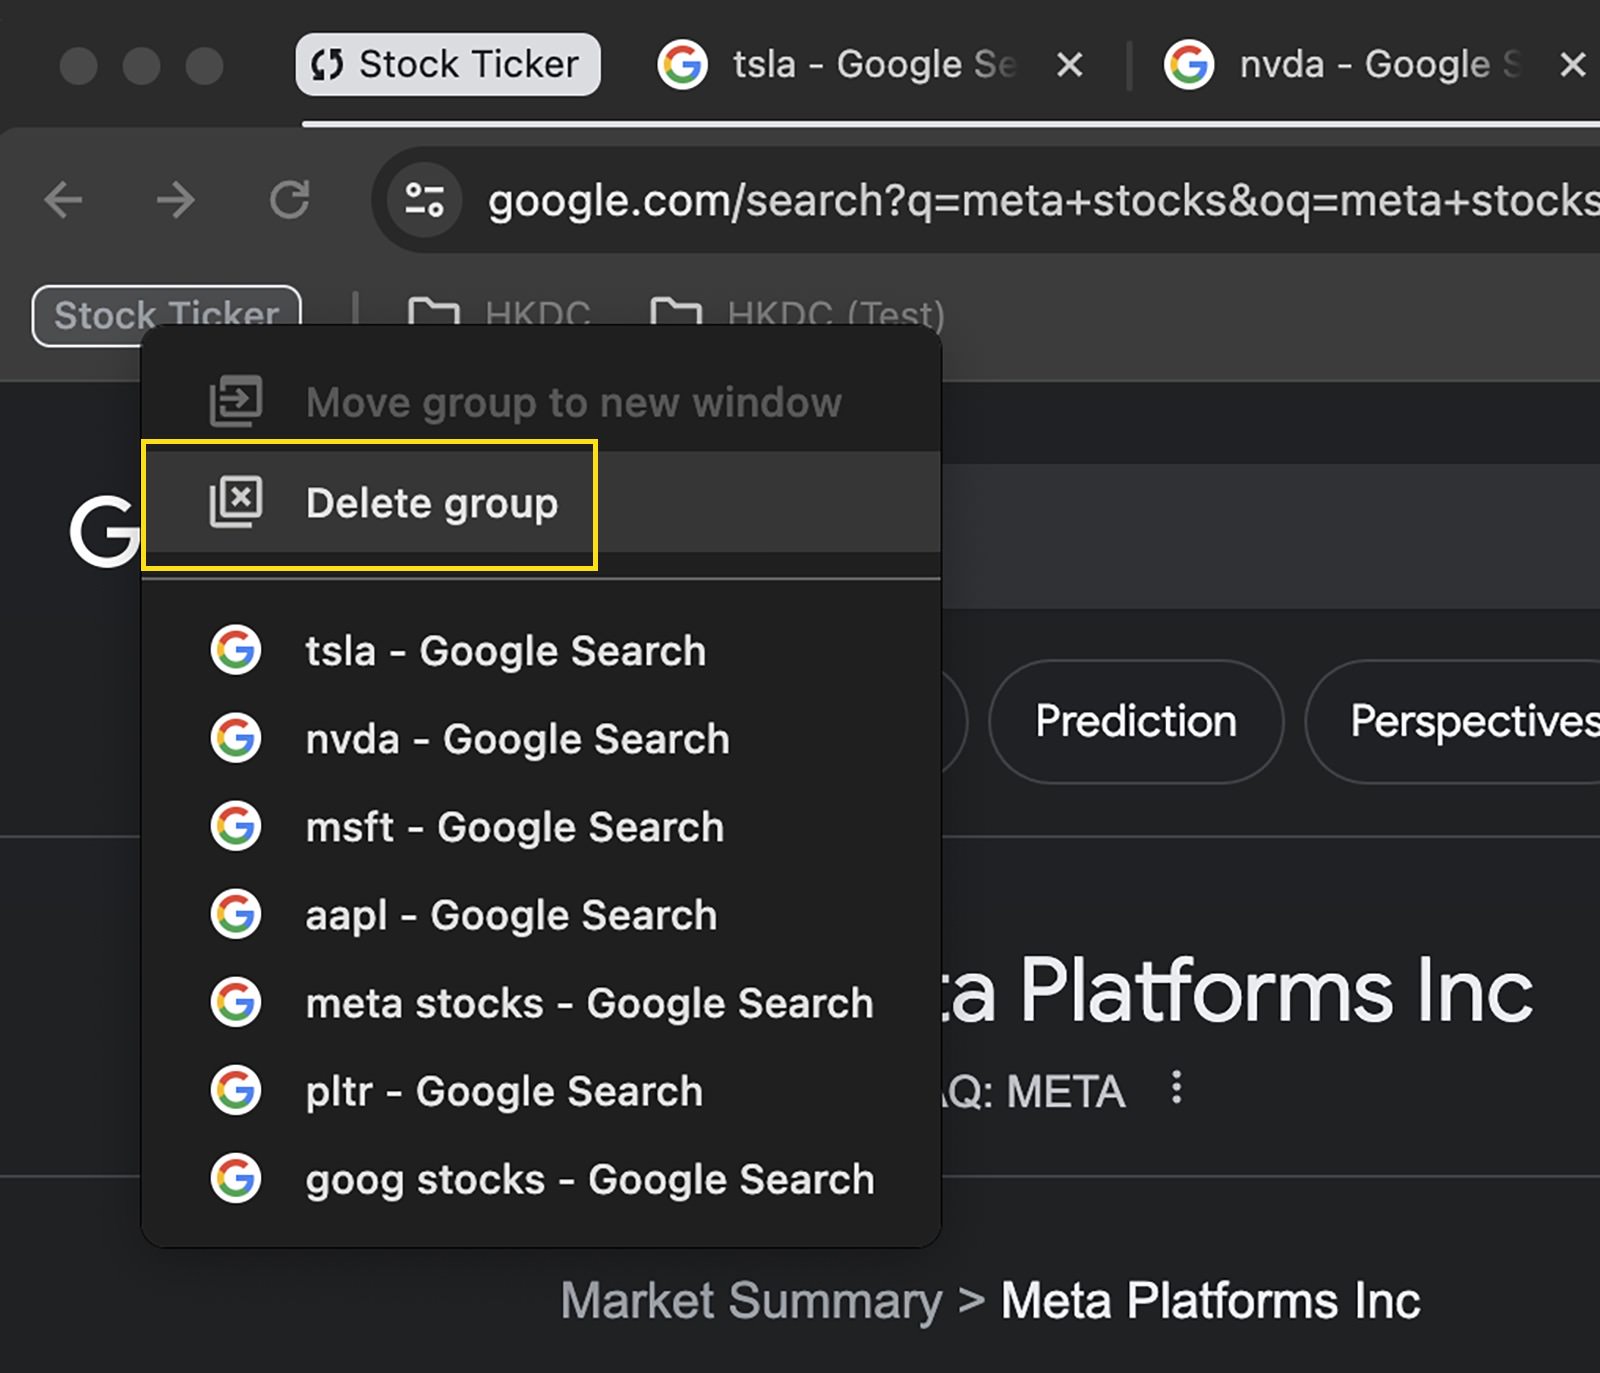This screenshot has width=1600, height=1373.
Task: Open the HKDC (Test) bookmarks folder
Action: point(797,314)
